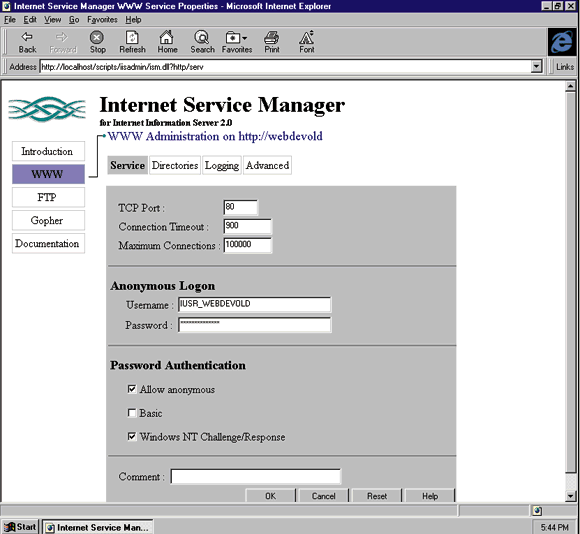Open the Edit menu
This screenshot has width=580, height=534.
tap(30, 20)
